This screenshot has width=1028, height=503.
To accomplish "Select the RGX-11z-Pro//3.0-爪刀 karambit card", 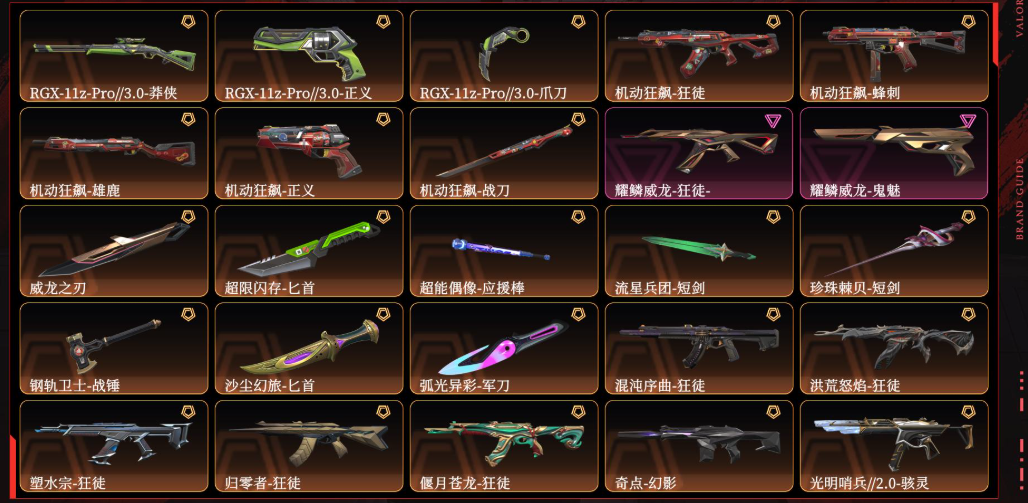I will (504, 56).
